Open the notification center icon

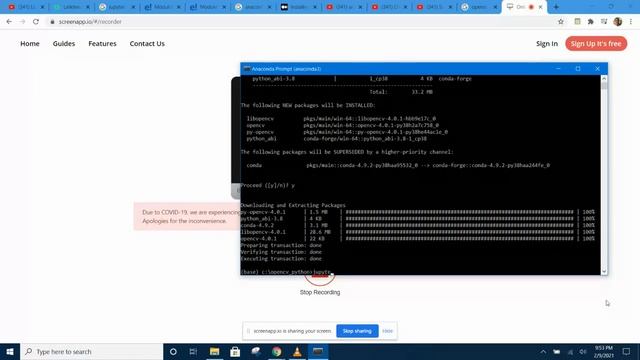(627, 351)
